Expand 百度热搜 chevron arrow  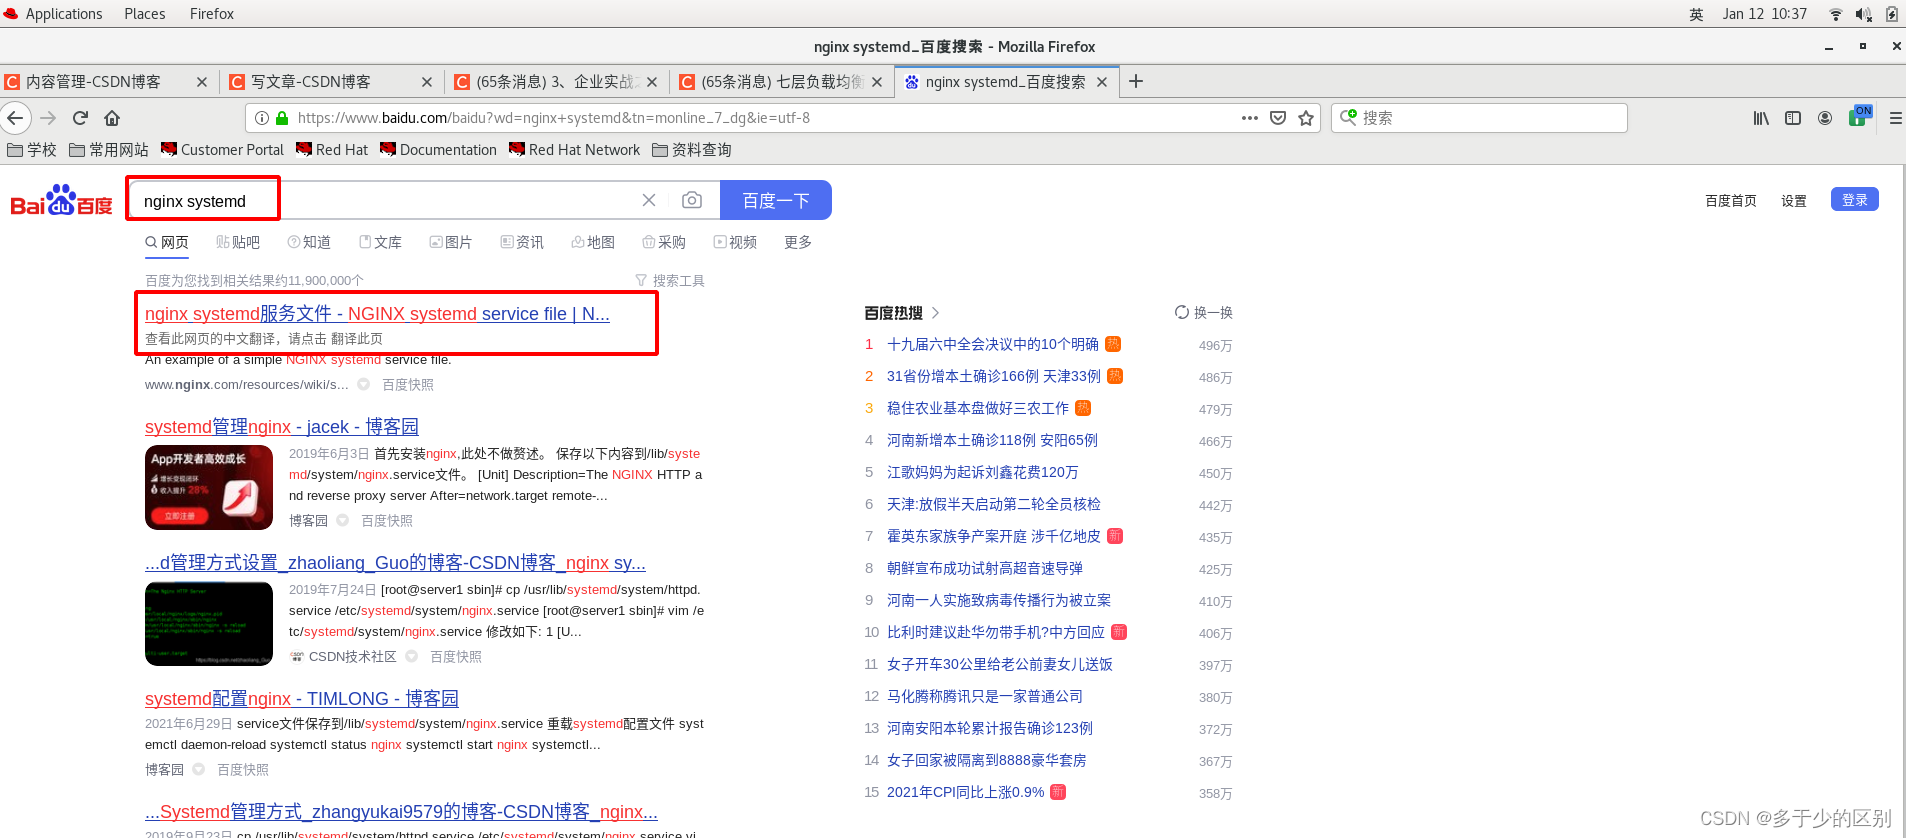(935, 313)
